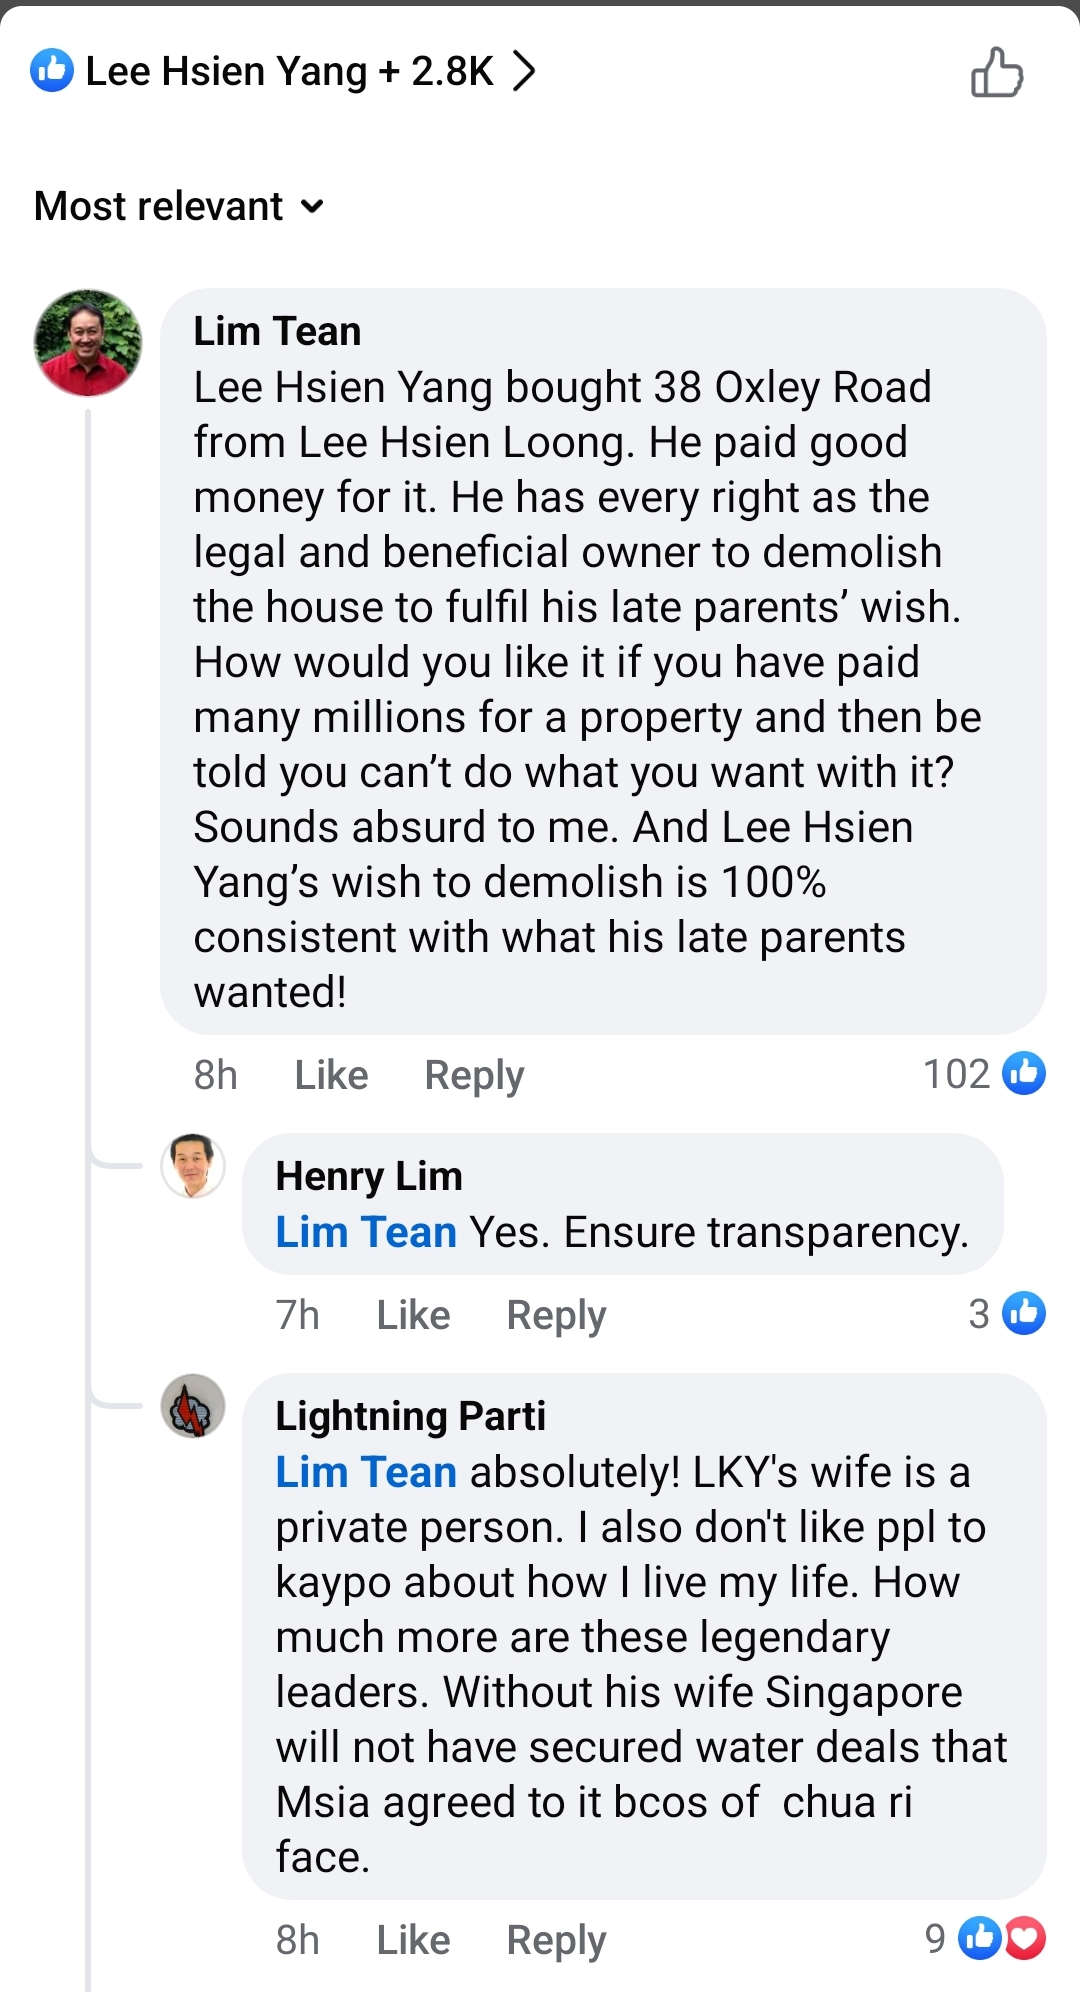Open Lim Tean's profile picture

tap(88, 343)
